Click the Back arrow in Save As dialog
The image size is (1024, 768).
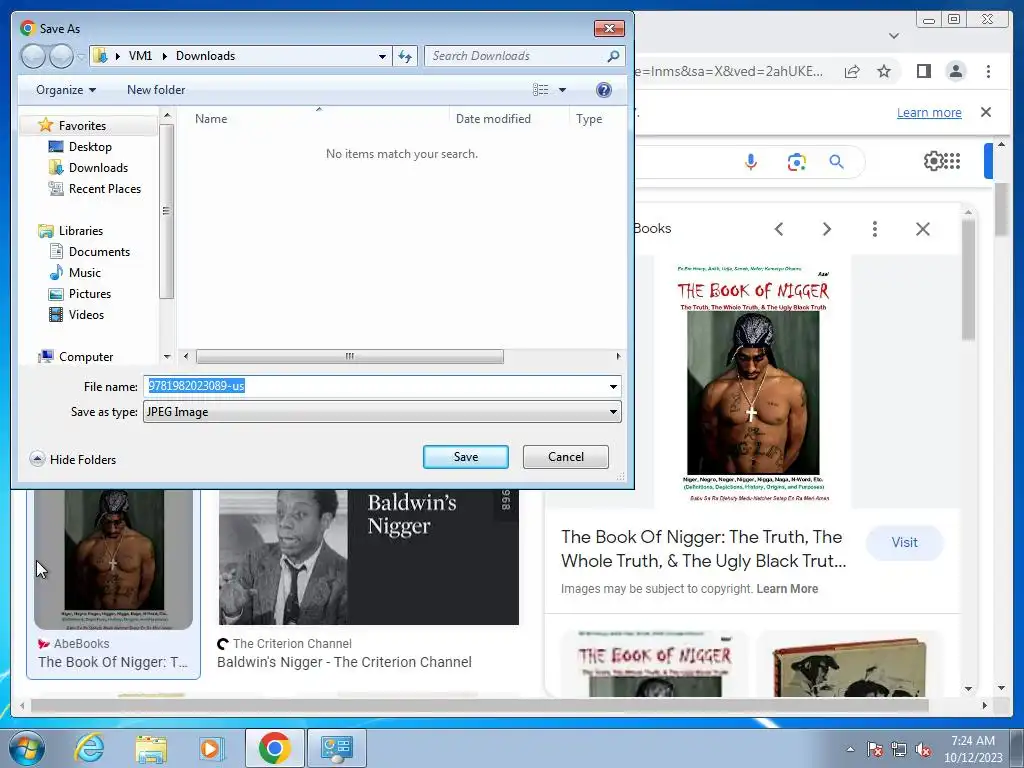(x=33, y=56)
